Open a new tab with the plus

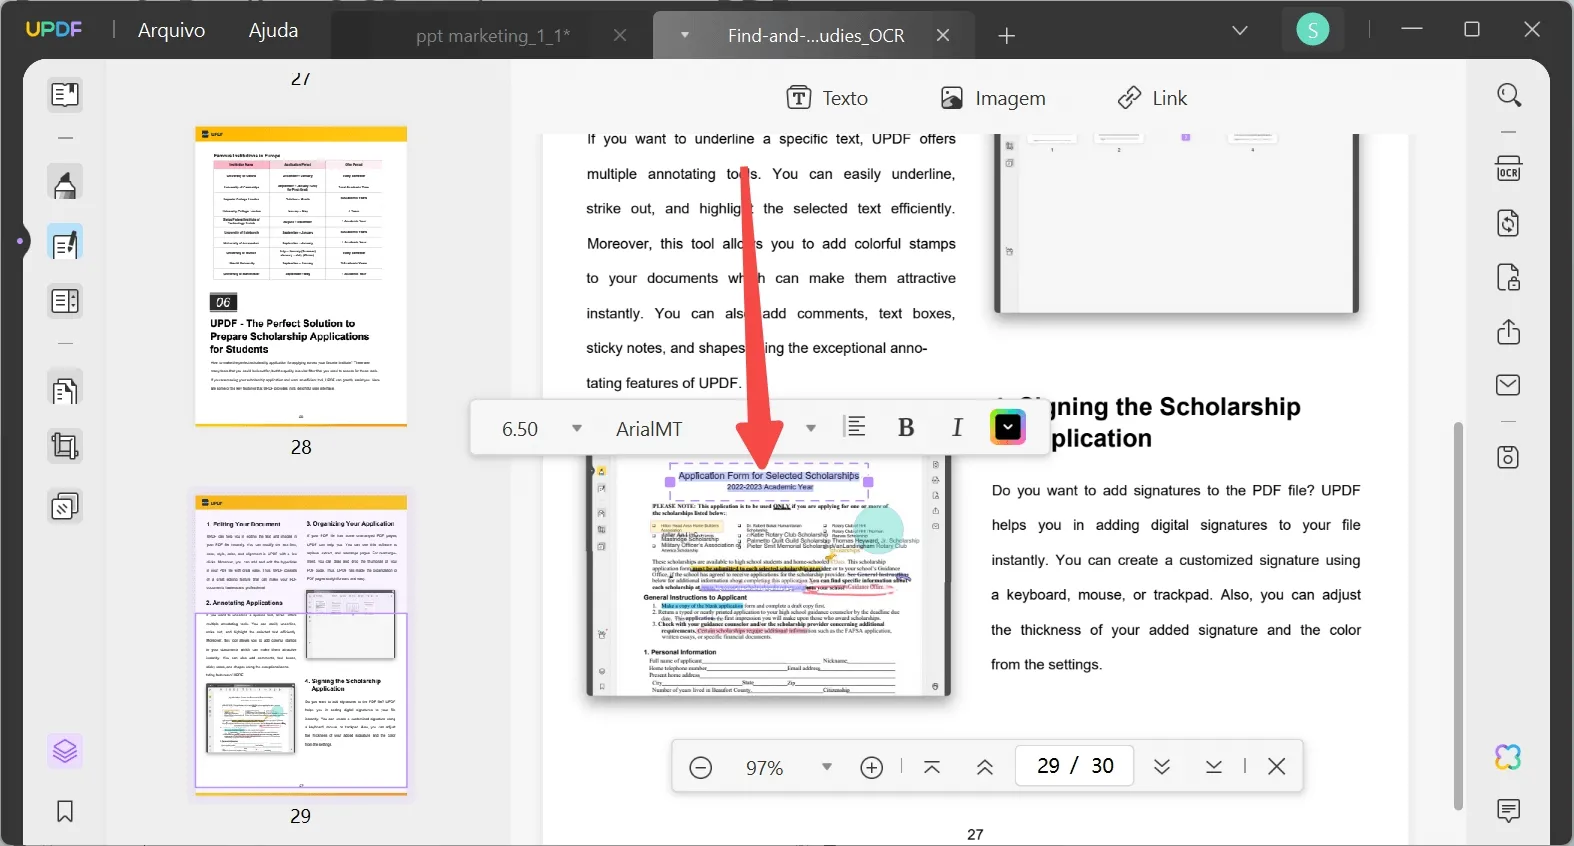pos(1007,36)
